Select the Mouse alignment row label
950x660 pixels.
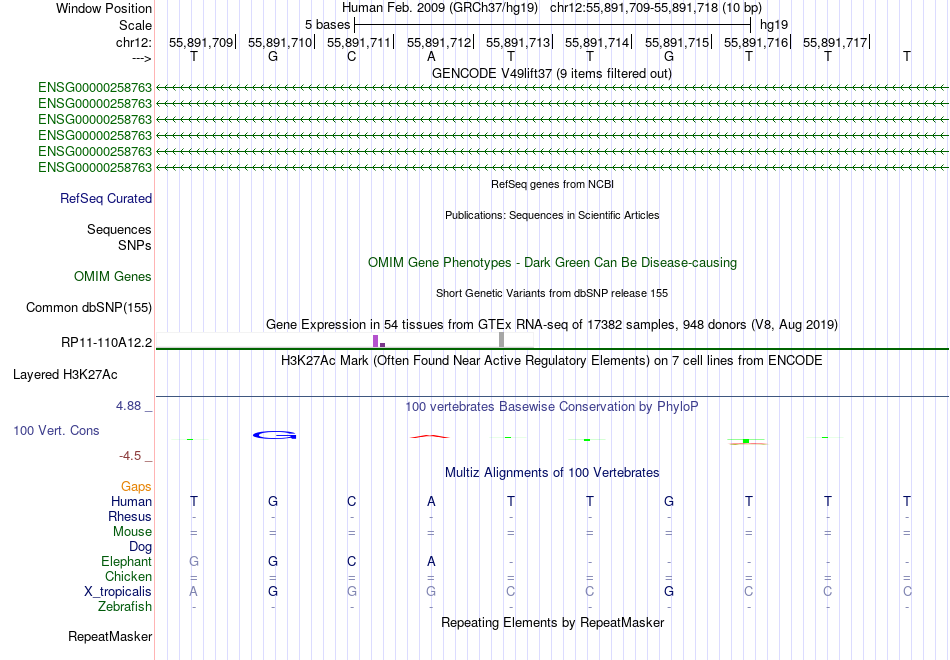132,532
